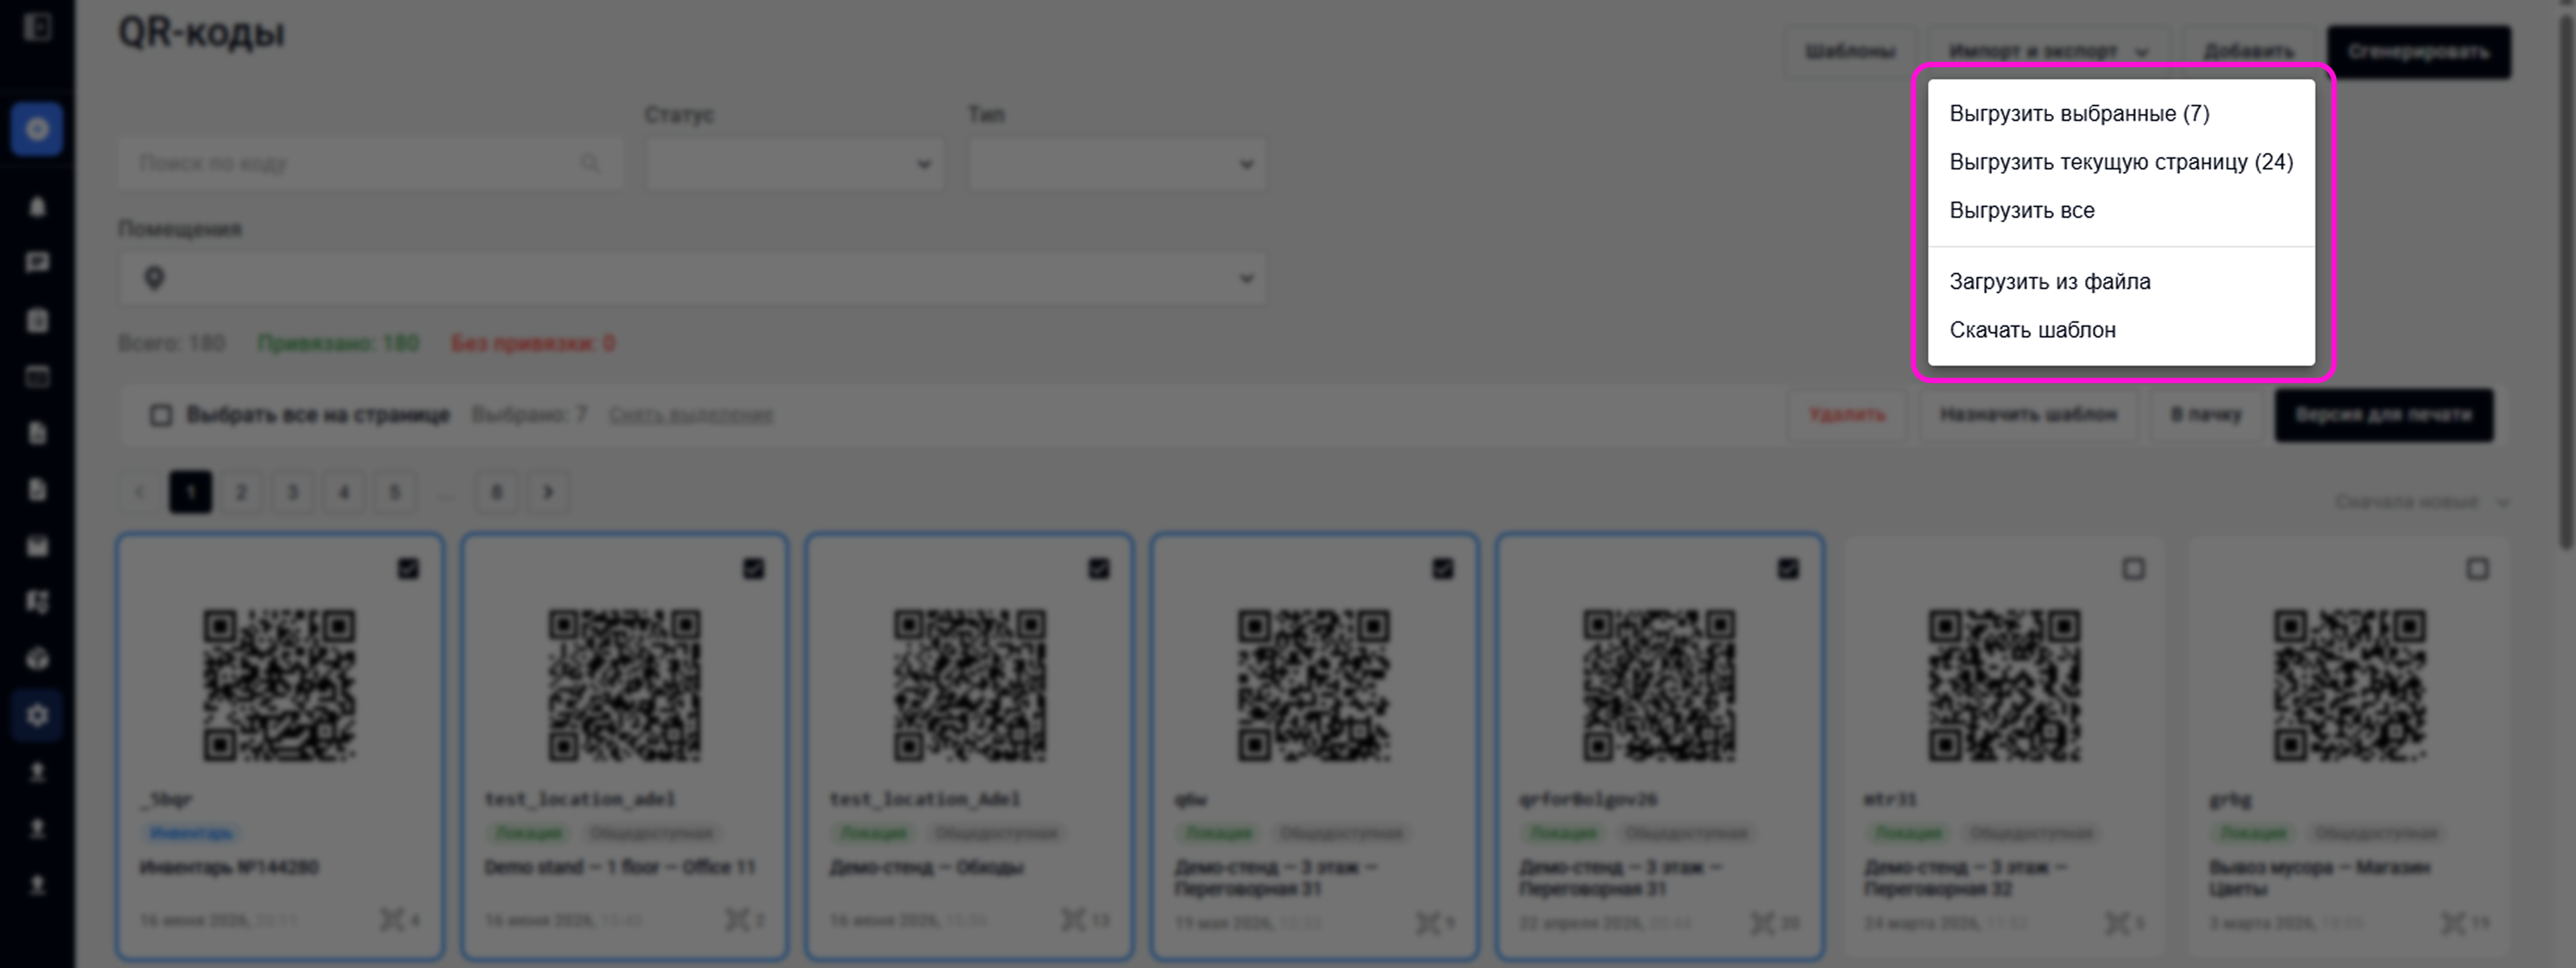2576x968 pixels.
Task: Select 'Скачать шаблон' menu item
Action: tap(2121, 329)
